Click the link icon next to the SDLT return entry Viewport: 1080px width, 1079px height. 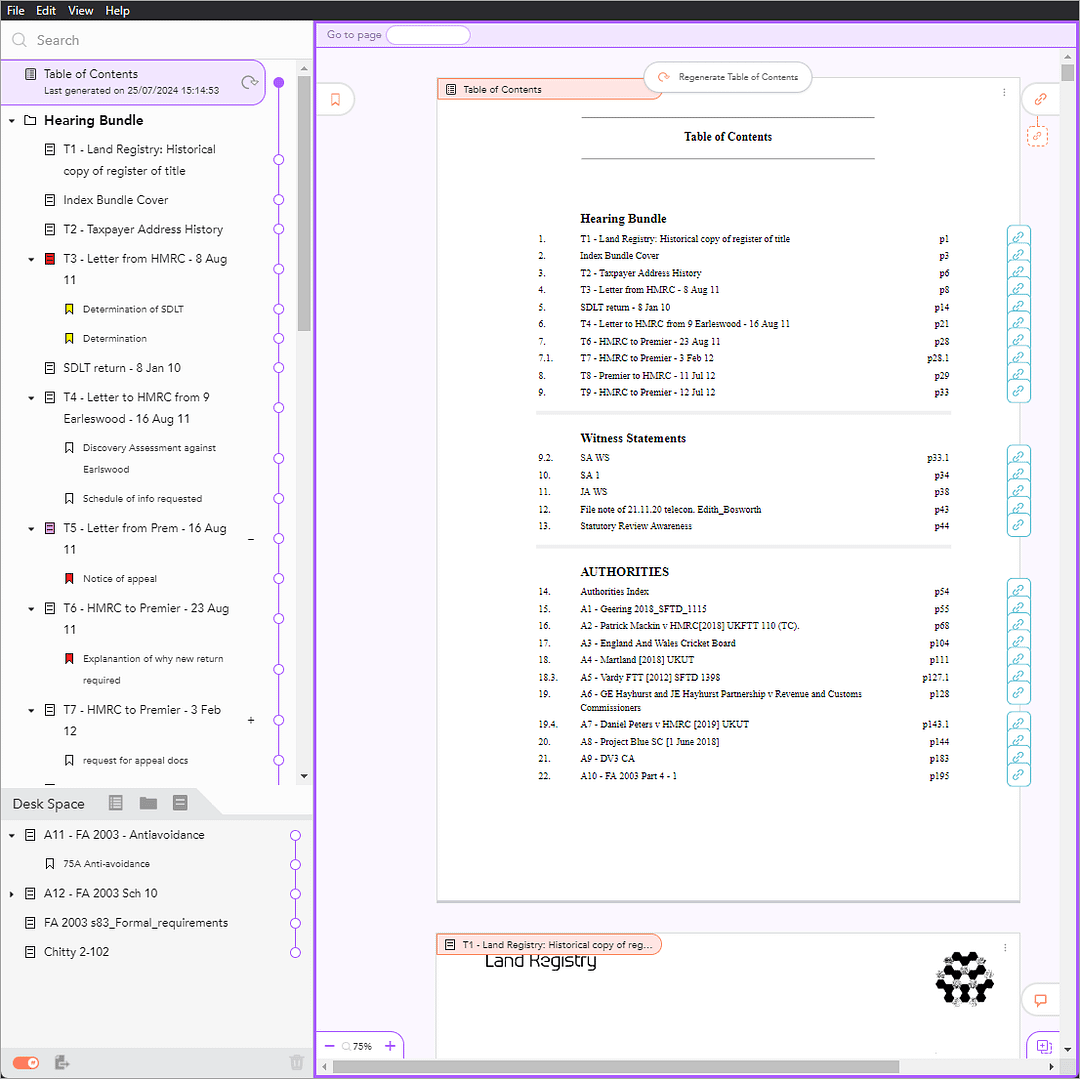[x=1018, y=306]
